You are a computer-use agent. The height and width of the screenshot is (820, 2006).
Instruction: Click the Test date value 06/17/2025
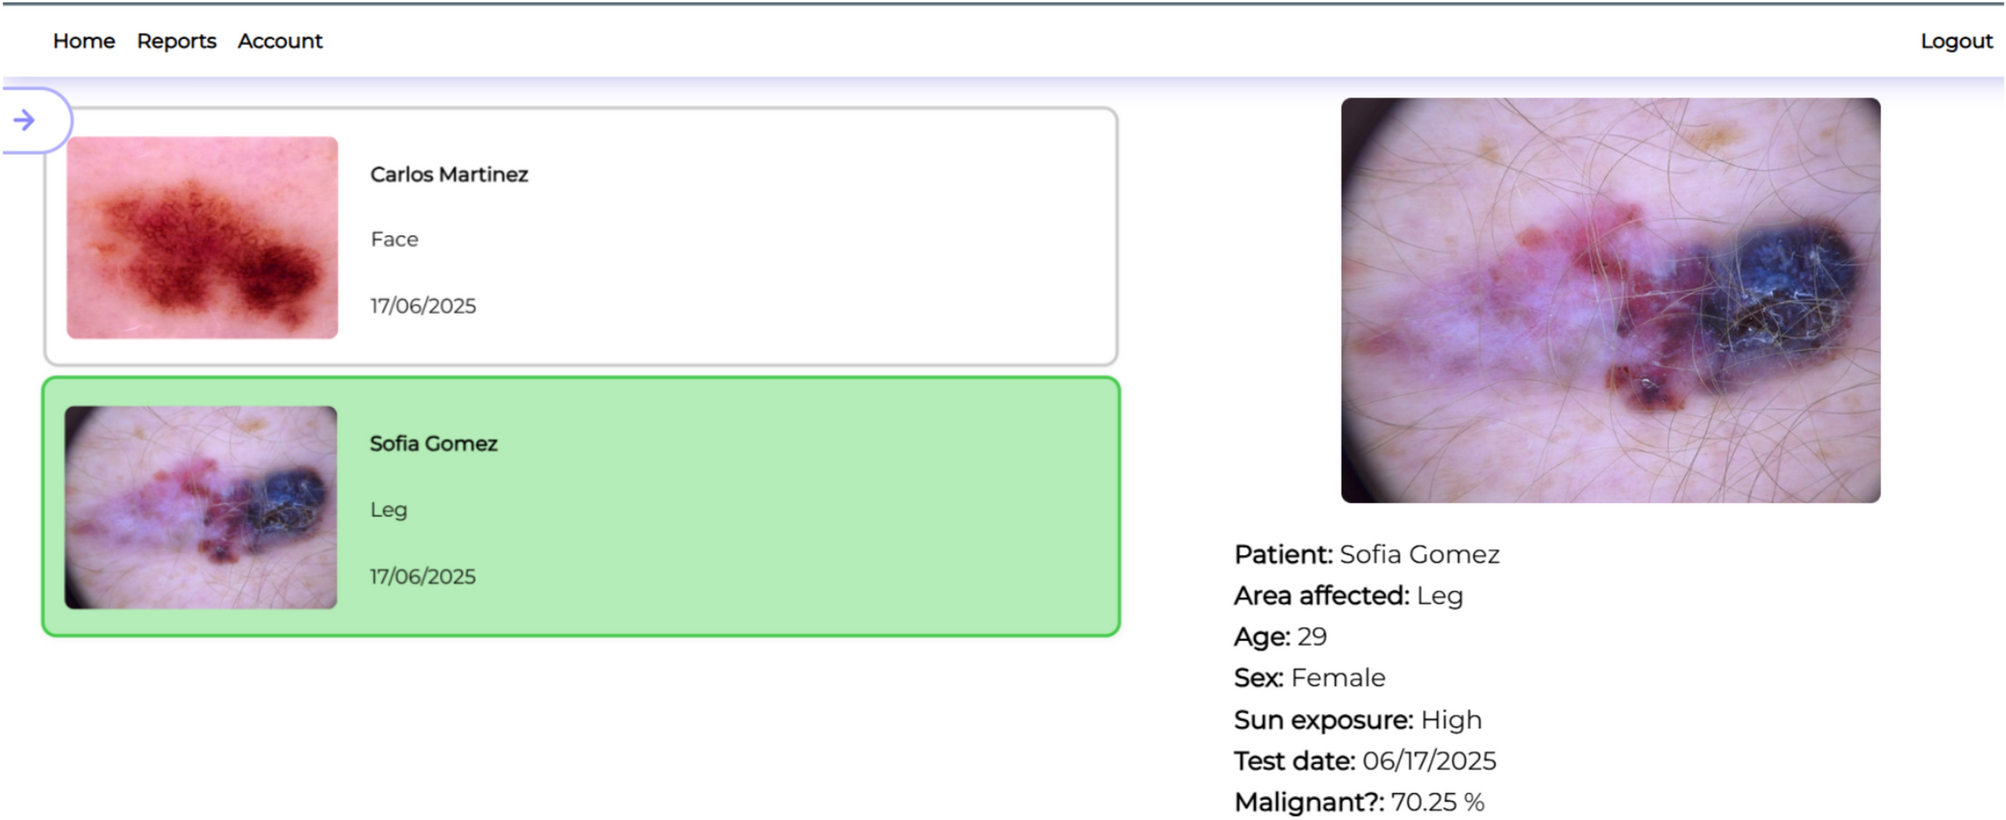coord(1429,761)
